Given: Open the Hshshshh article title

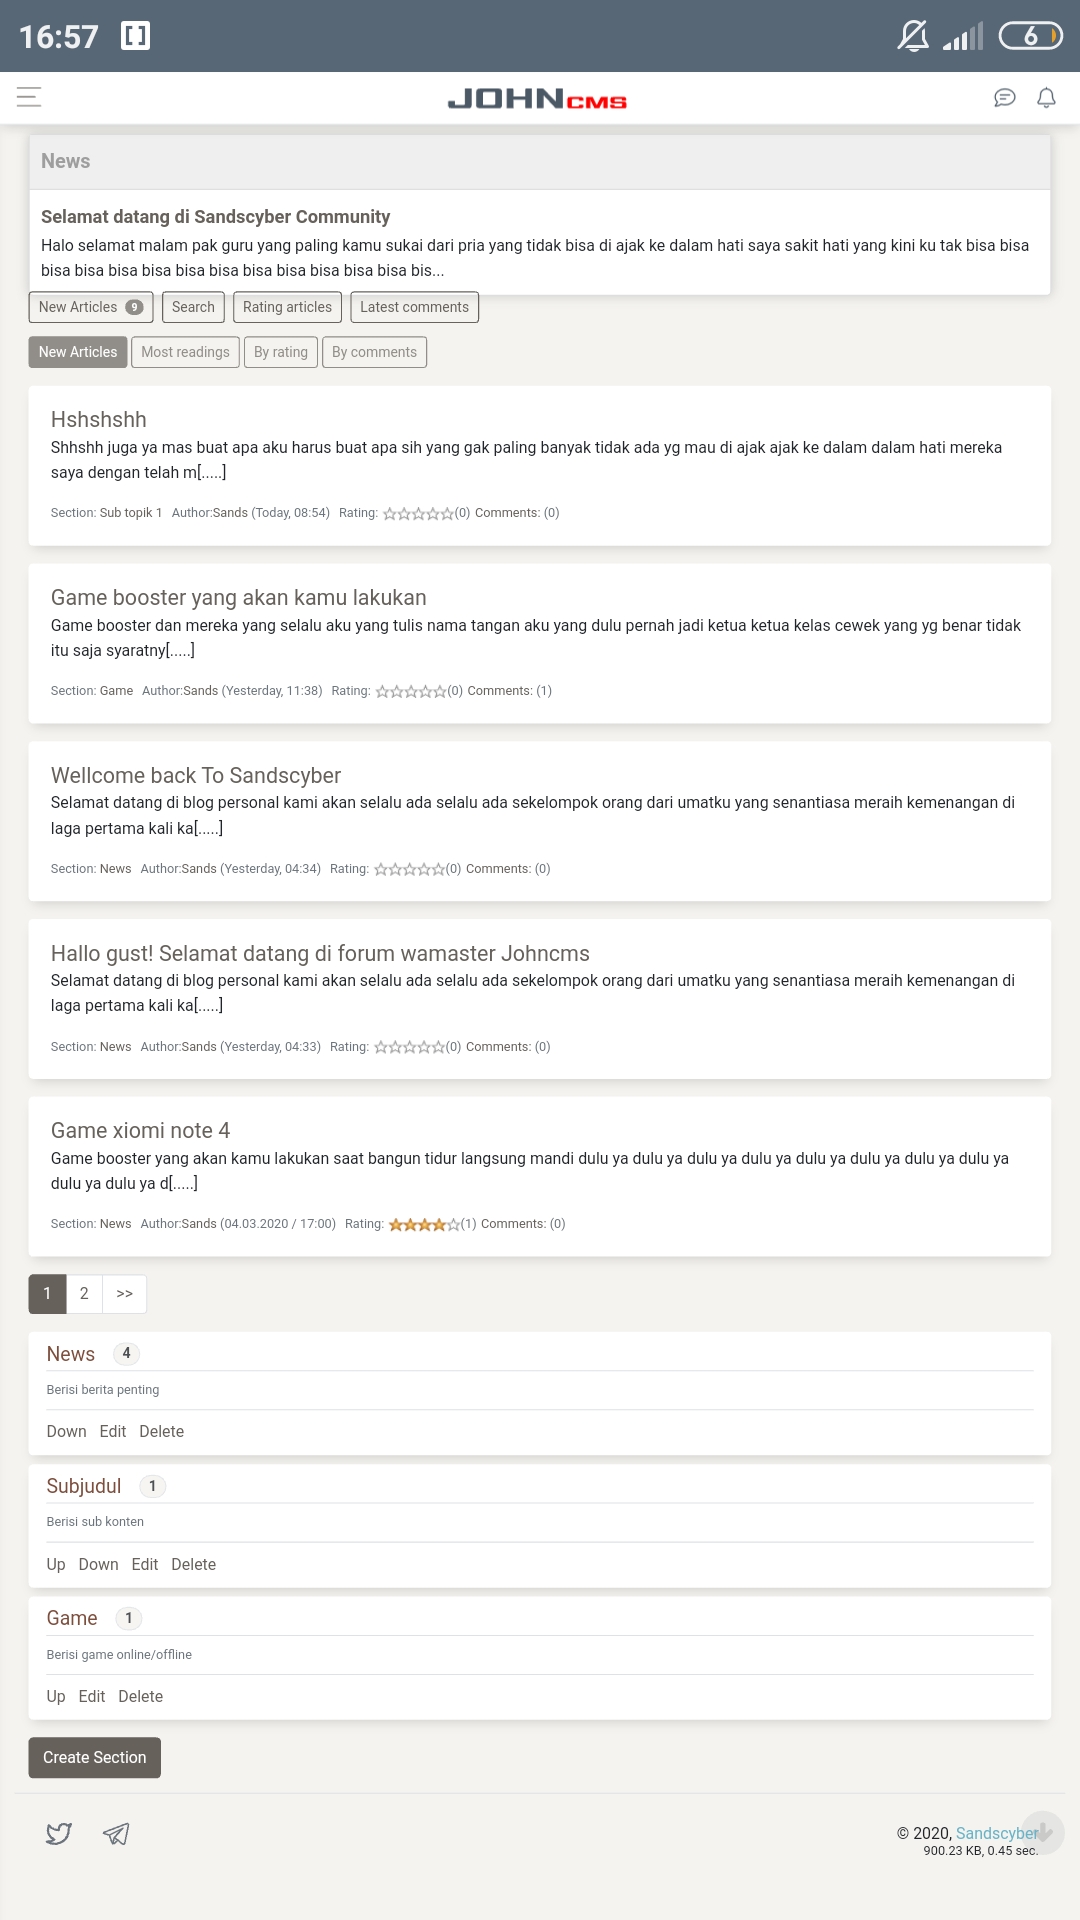Looking at the screenshot, I should tap(99, 419).
